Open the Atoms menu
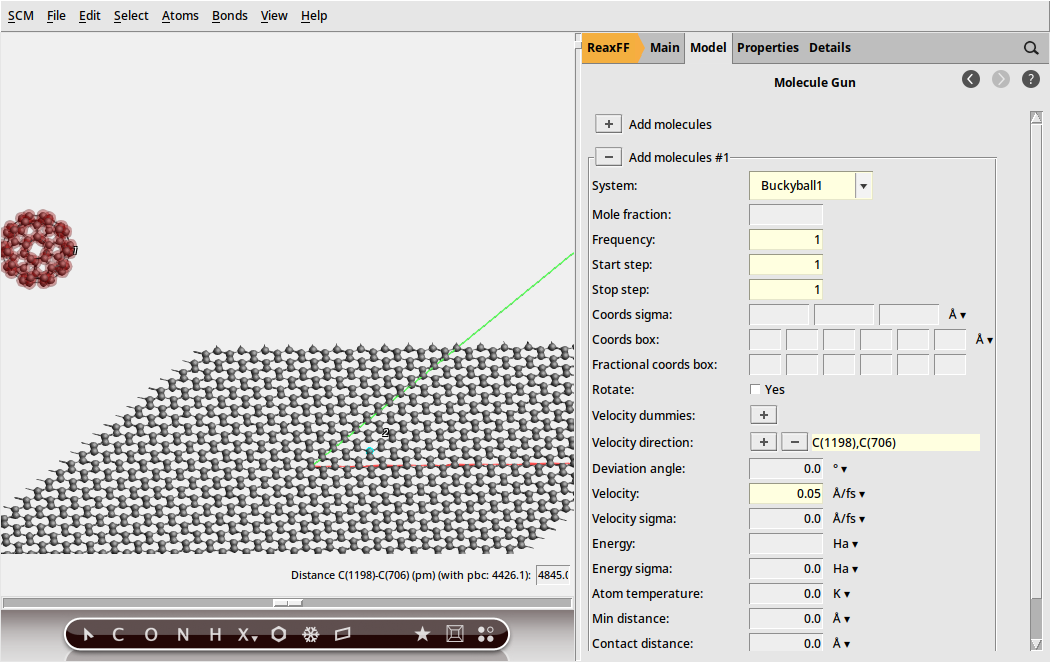This screenshot has height=662, width=1050. click(x=180, y=15)
